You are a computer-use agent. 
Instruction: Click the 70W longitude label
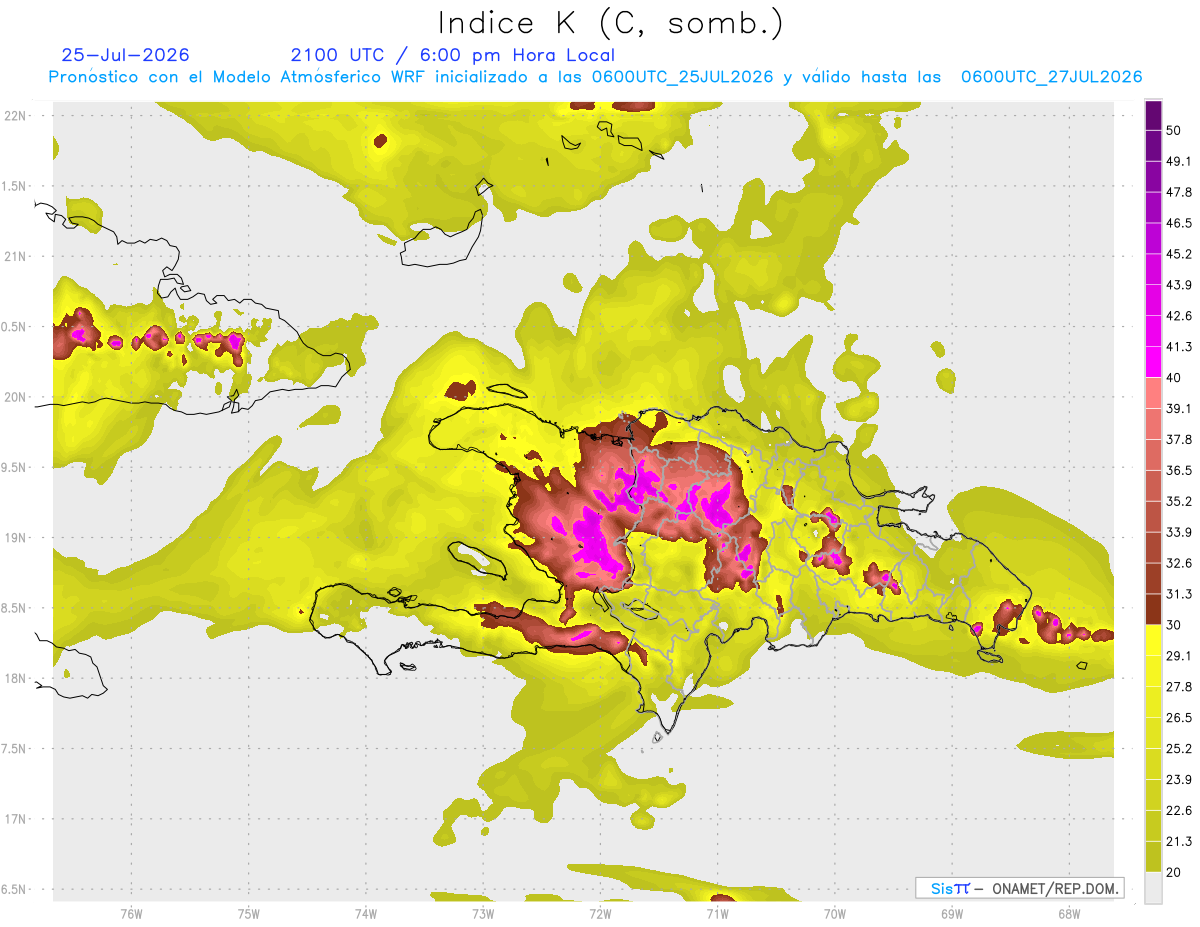[835, 914]
